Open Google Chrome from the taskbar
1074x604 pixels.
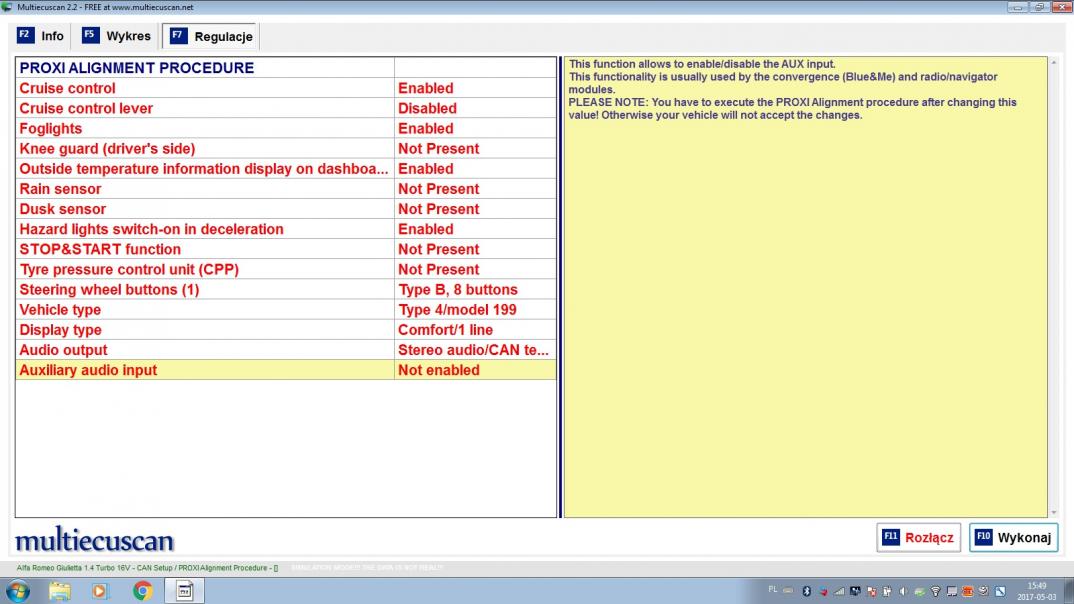click(x=142, y=590)
